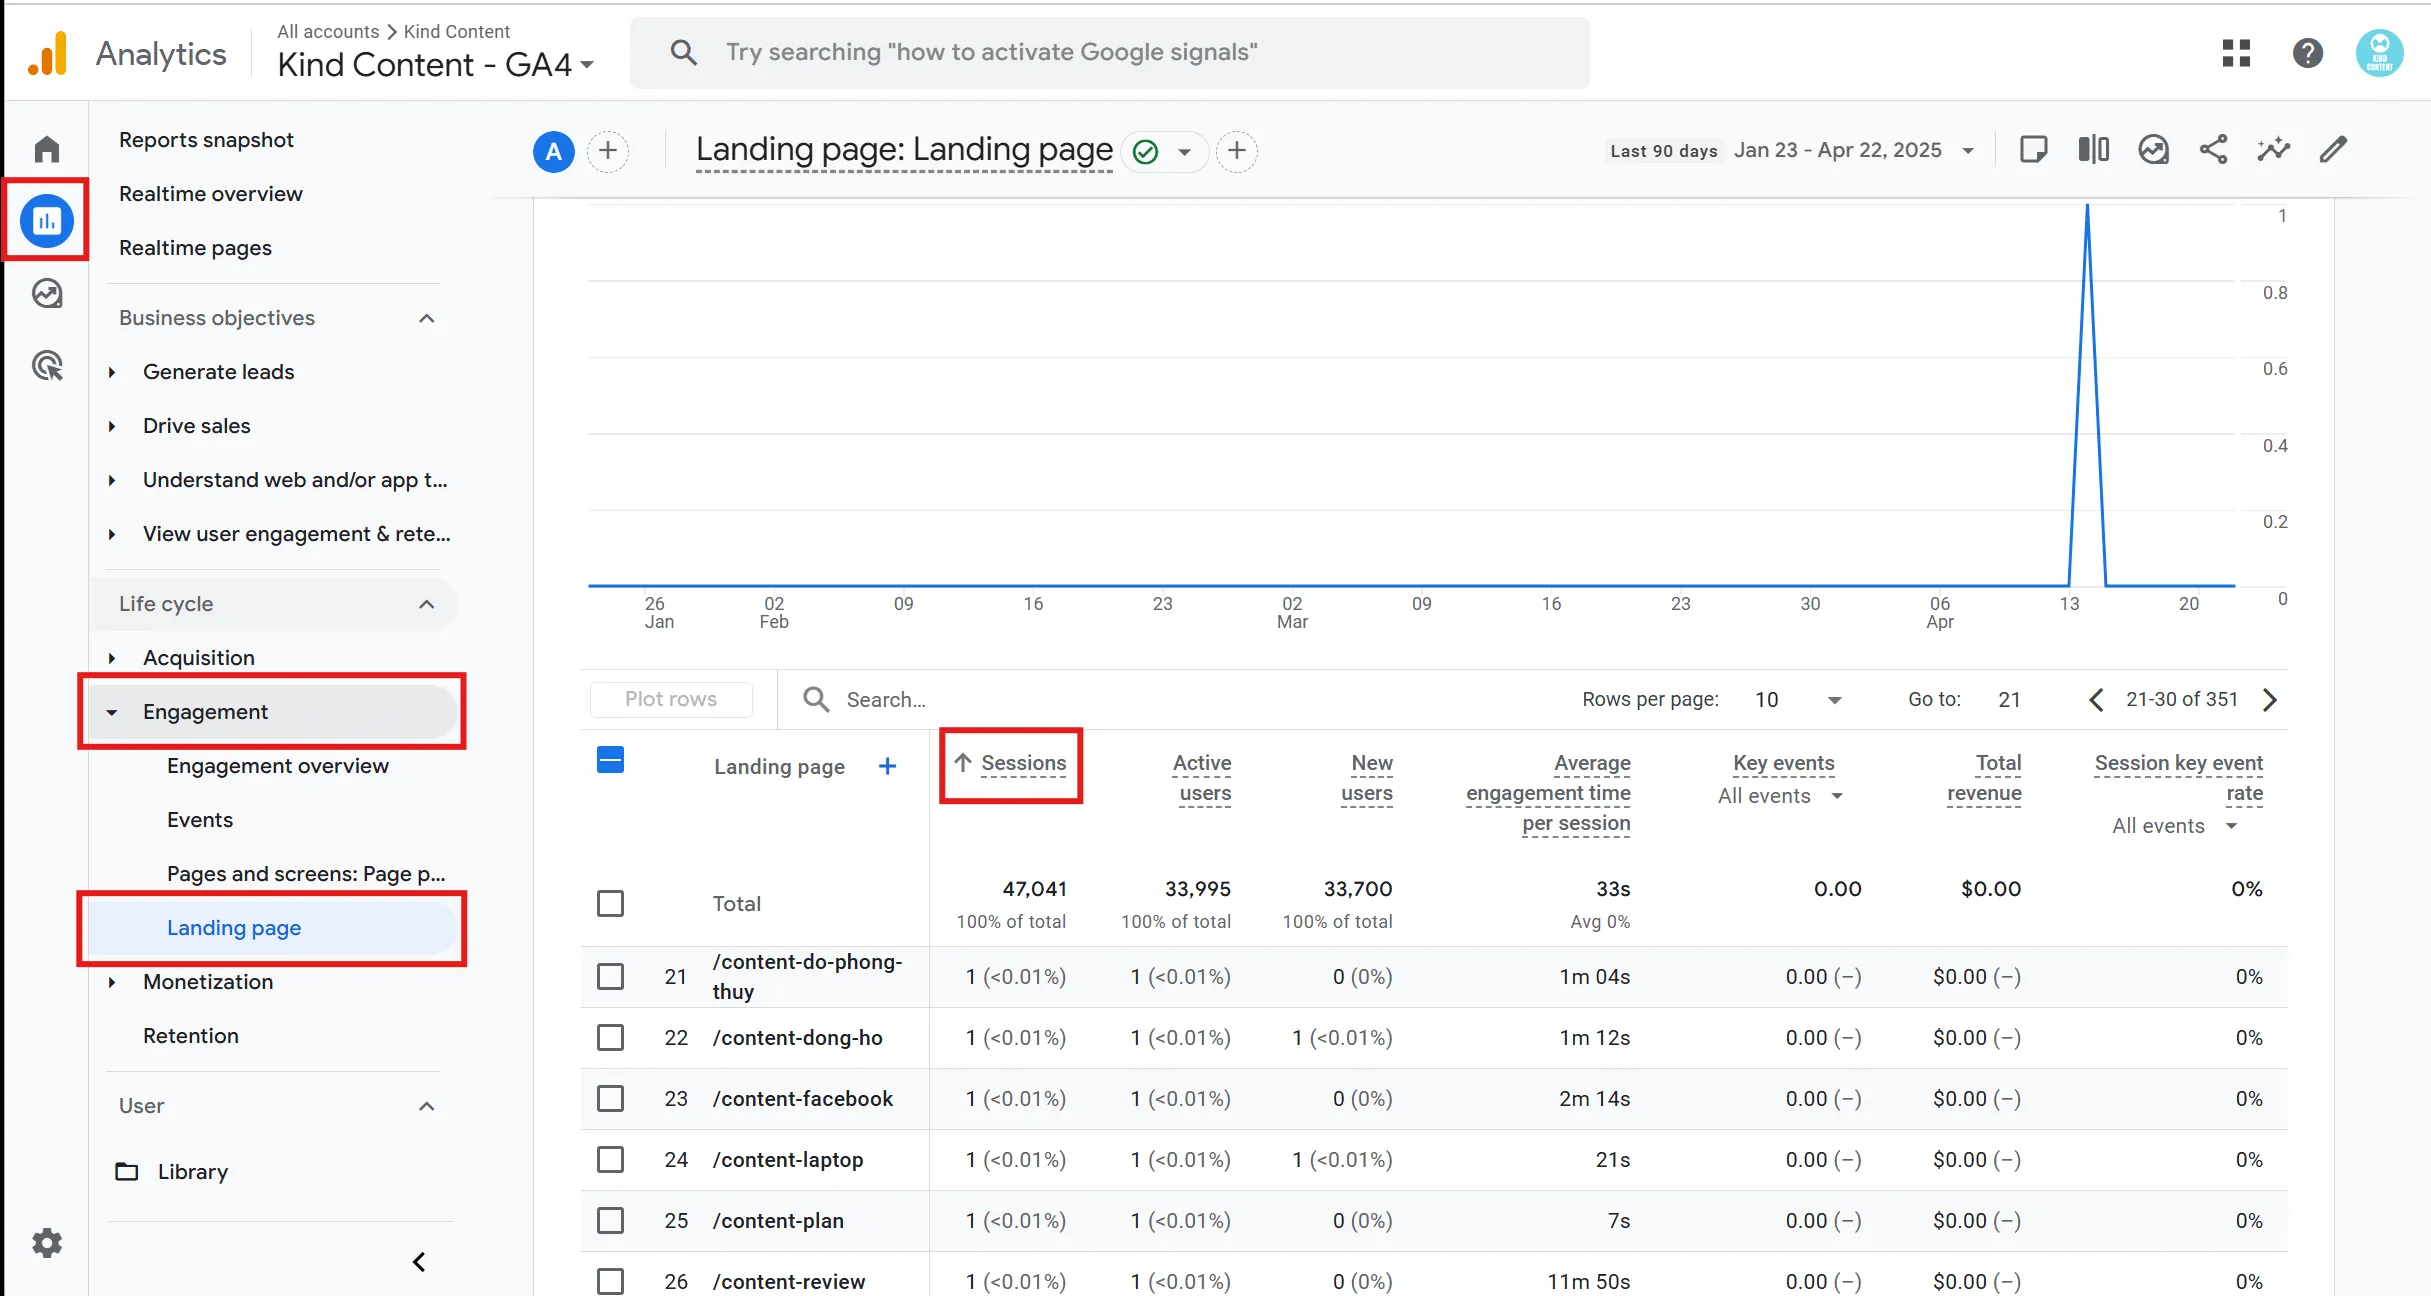This screenshot has height=1296, width=2431.
Task: Click the Go to page number field
Action: [x=2010, y=700]
